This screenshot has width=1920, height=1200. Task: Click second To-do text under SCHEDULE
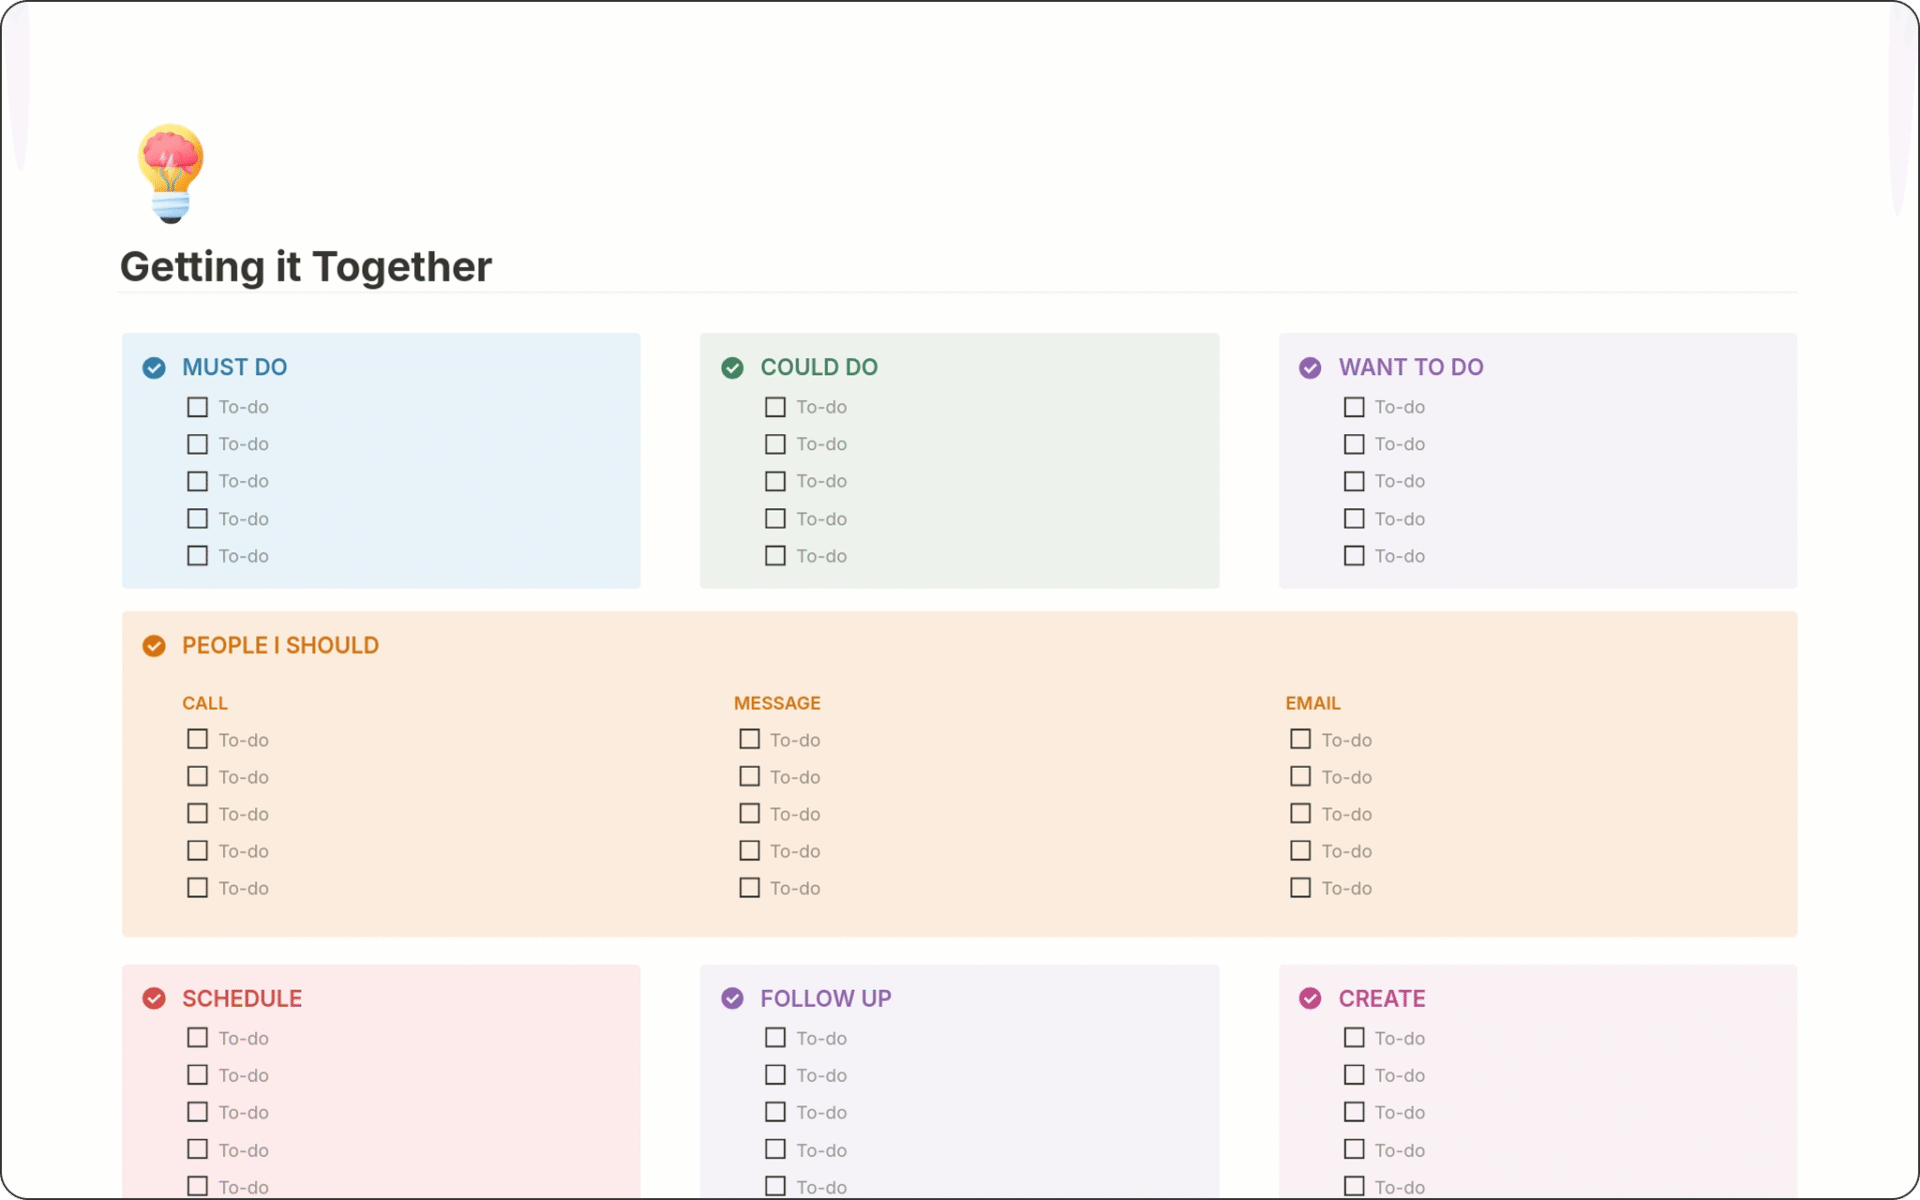tap(244, 1075)
